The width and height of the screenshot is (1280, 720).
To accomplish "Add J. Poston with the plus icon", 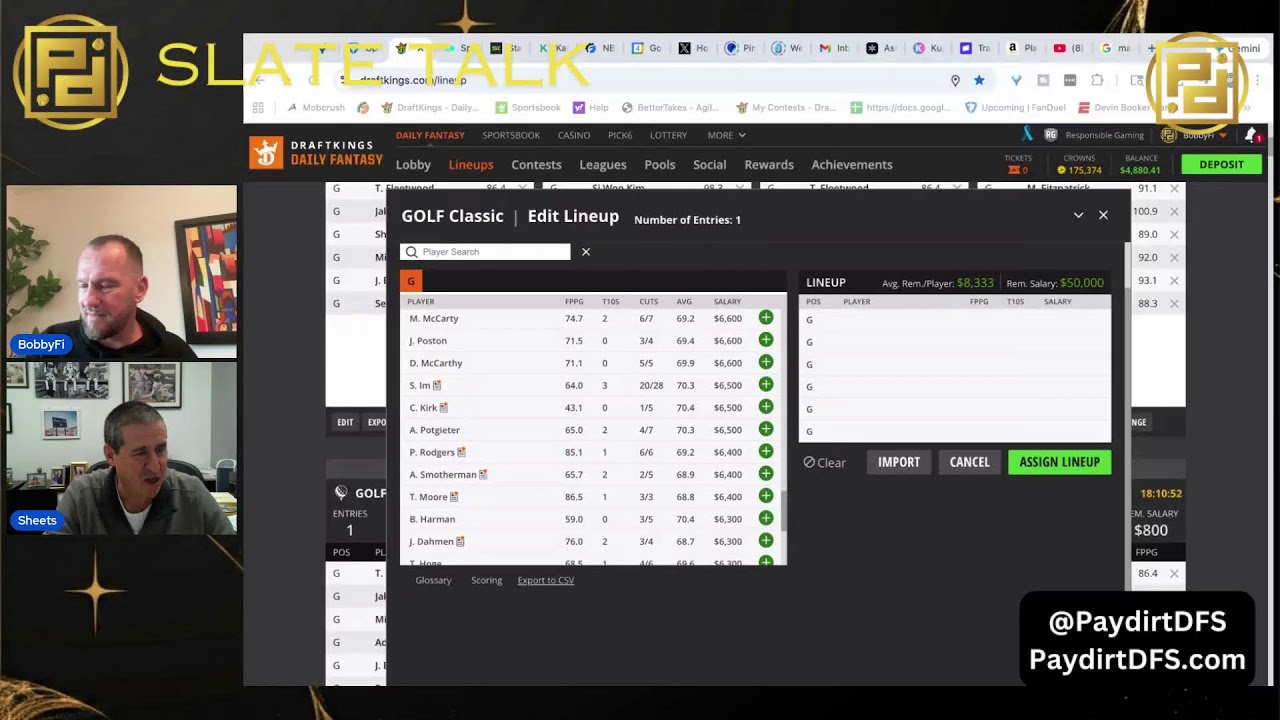I will 766,340.
